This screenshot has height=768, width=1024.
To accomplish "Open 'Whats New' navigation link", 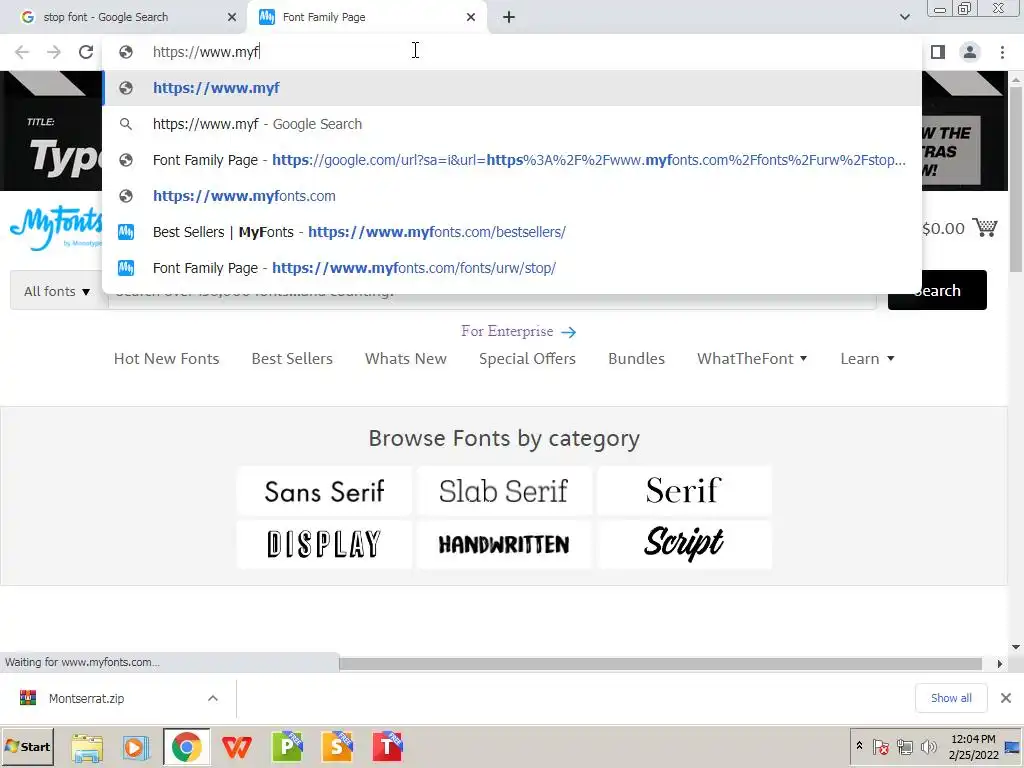I will point(406,359).
